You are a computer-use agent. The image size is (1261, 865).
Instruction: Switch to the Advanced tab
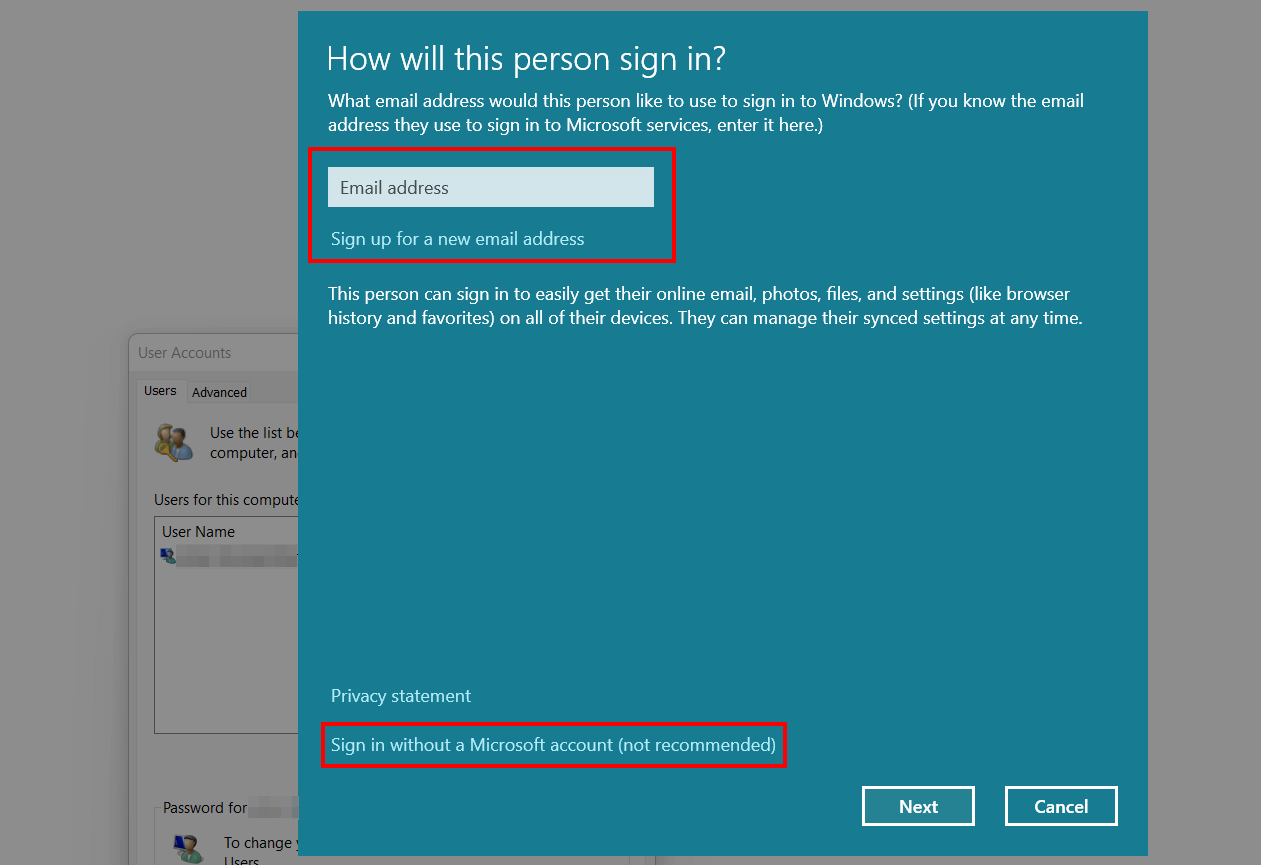point(219,392)
